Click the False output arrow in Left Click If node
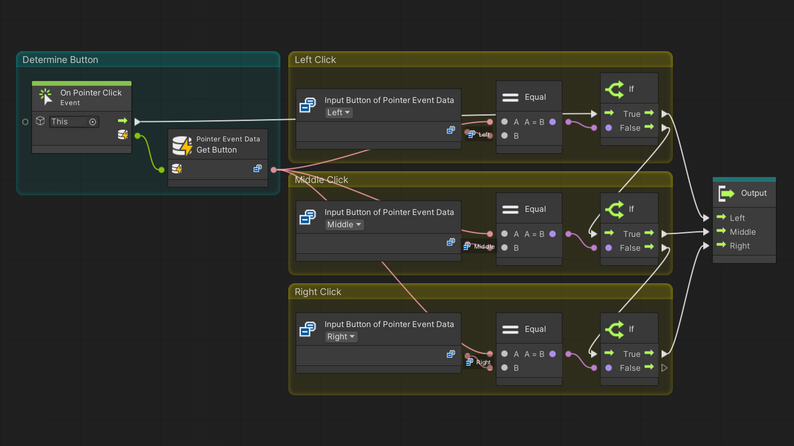 (649, 127)
